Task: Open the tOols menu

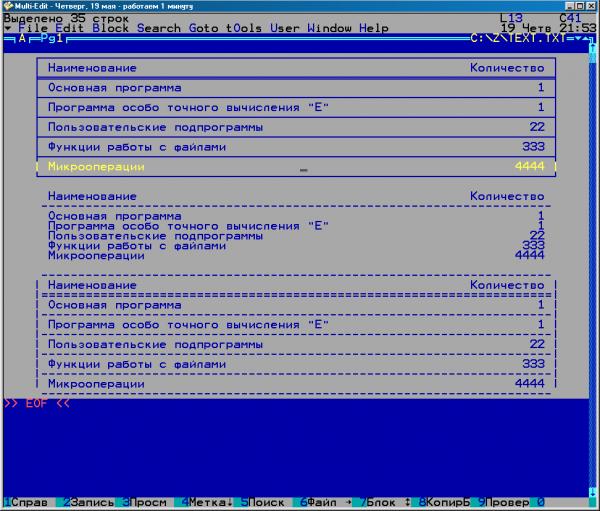Action: [x=244, y=28]
